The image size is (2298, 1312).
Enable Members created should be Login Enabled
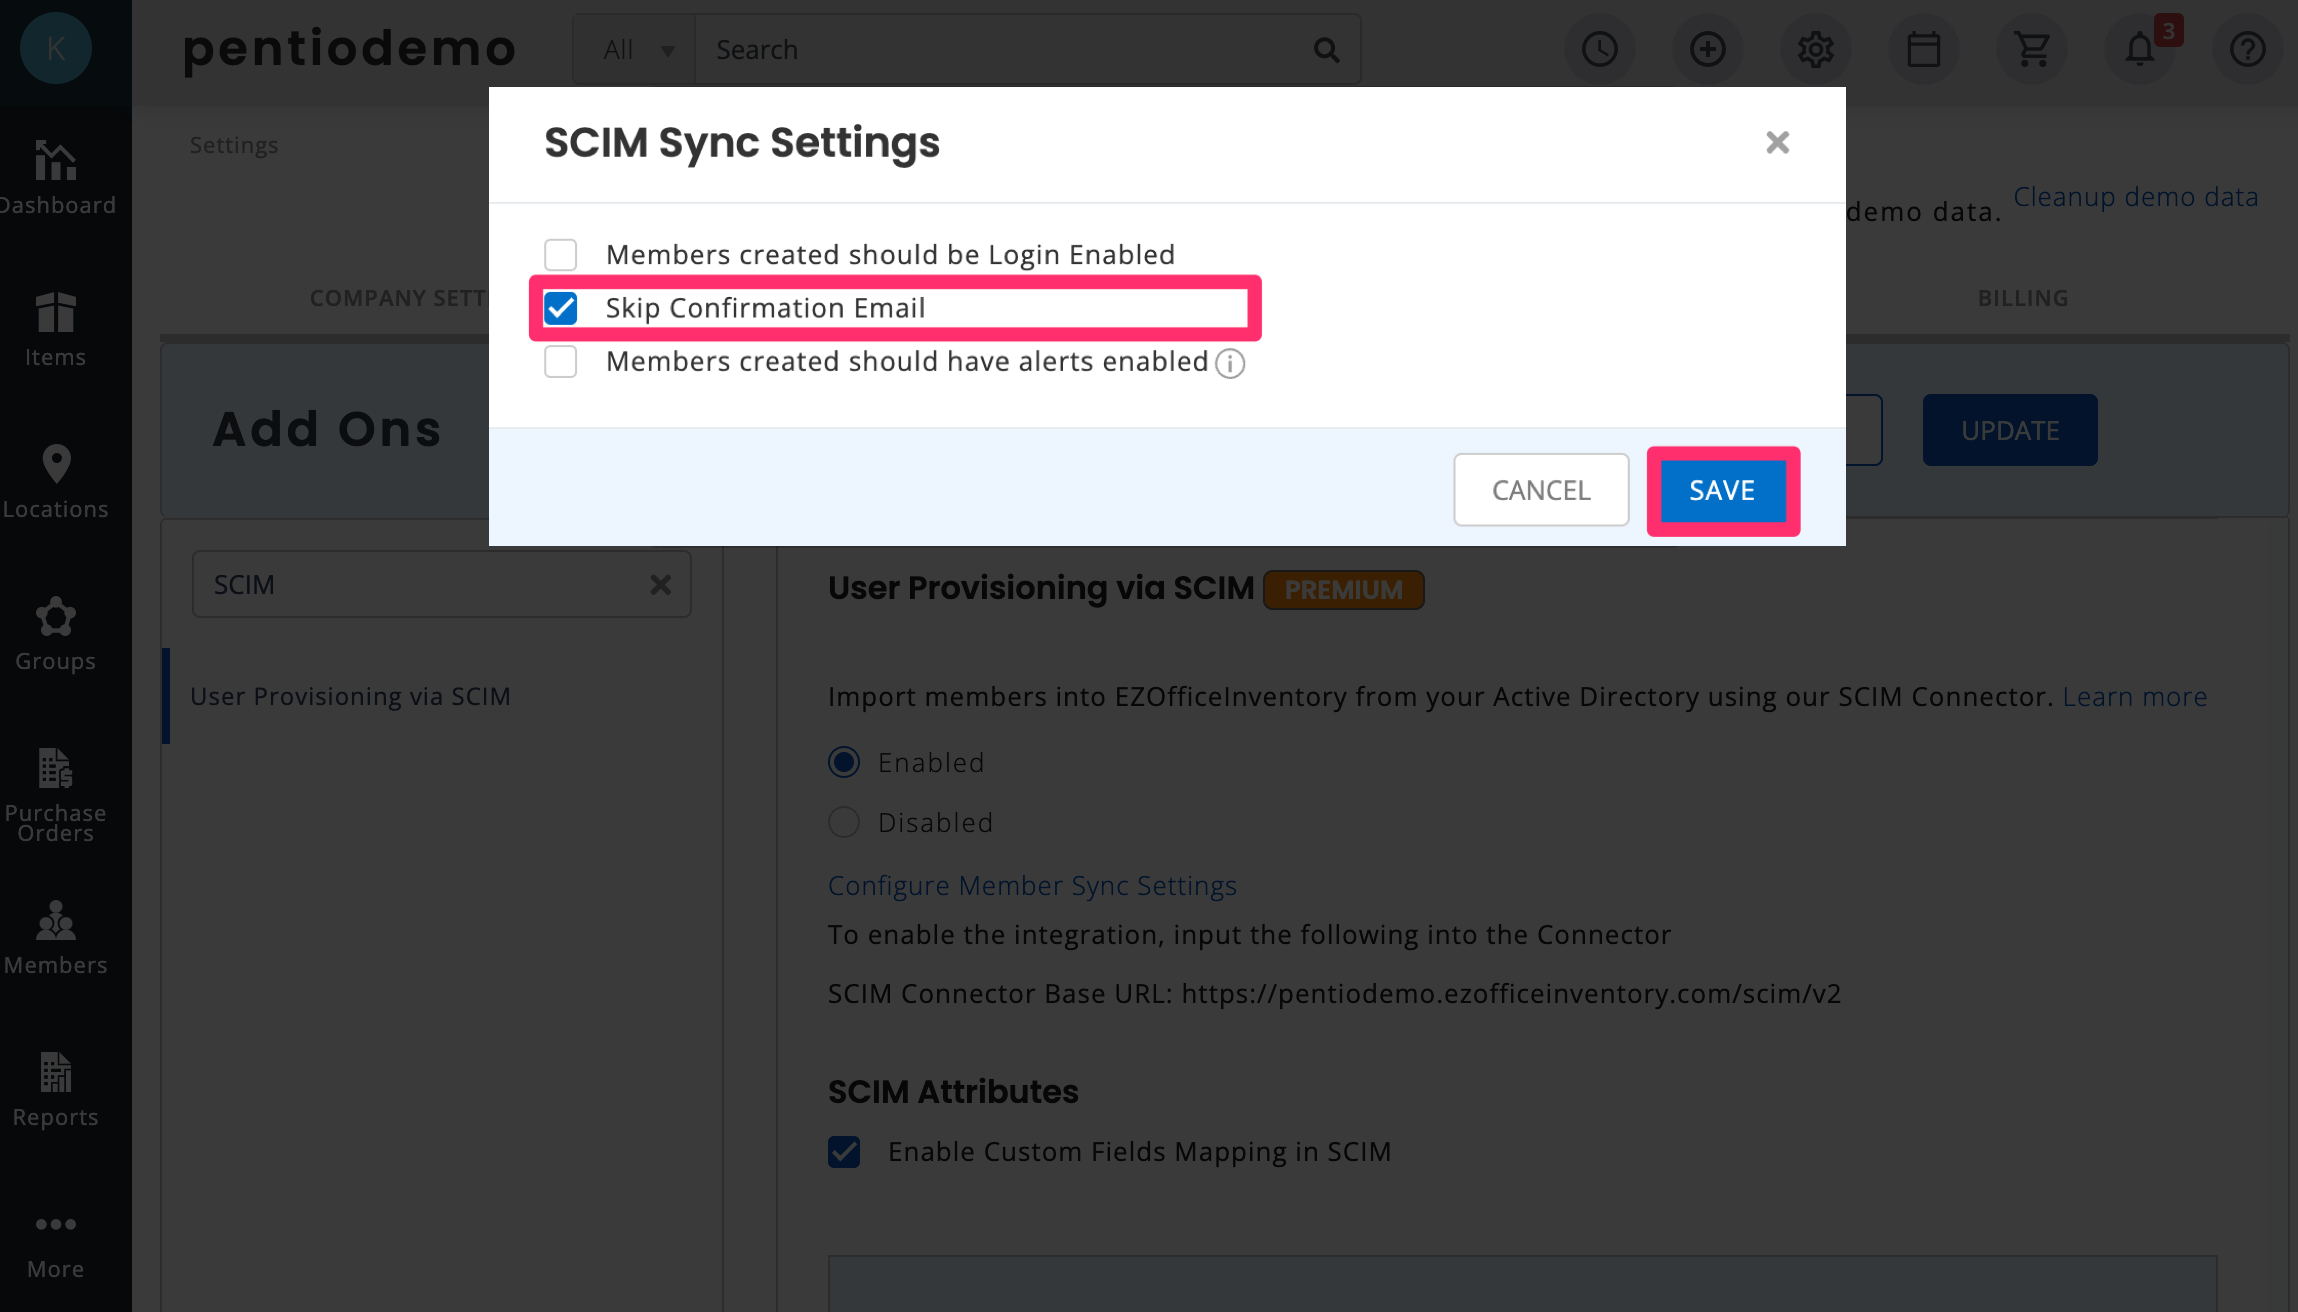click(561, 255)
